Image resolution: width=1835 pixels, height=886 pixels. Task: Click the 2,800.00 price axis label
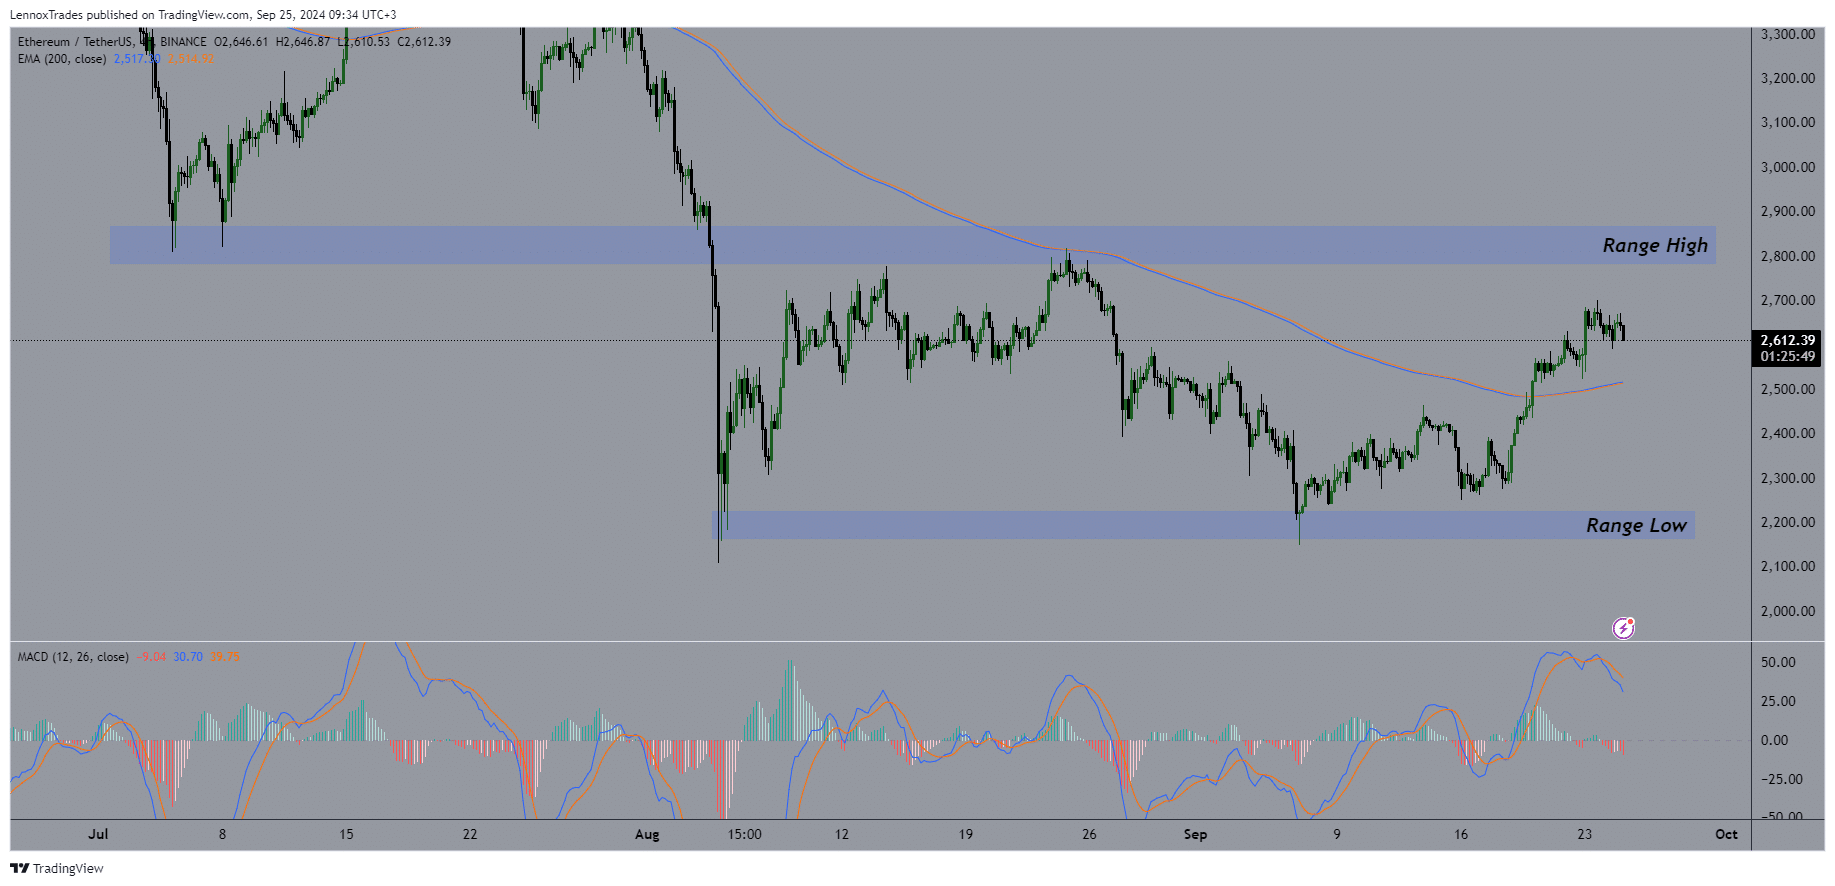pyautogui.click(x=1787, y=256)
